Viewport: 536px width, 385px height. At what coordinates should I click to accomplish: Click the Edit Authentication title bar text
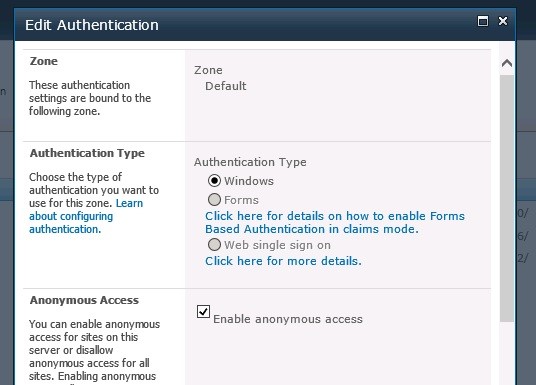pyautogui.click(x=92, y=25)
